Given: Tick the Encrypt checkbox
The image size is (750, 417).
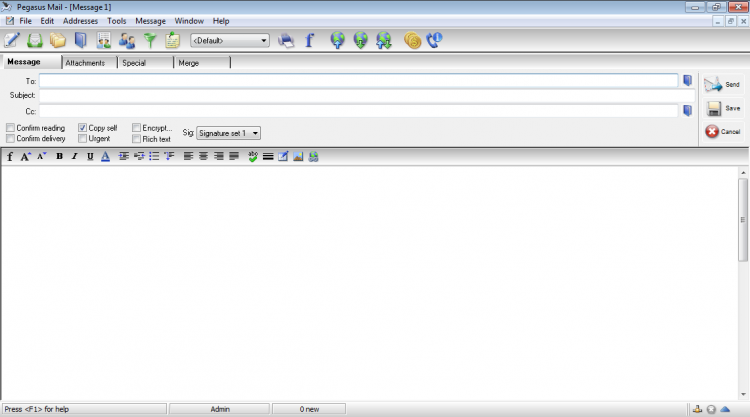Looking at the screenshot, I should point(136,128).
